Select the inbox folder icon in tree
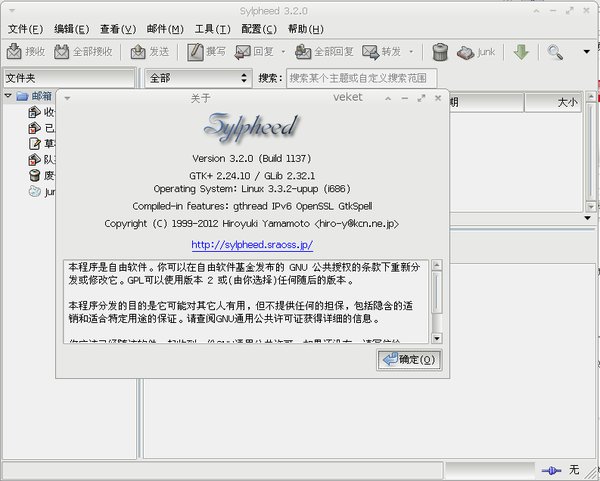This screenshot has width=600, height=481. (x=34, y=112)
